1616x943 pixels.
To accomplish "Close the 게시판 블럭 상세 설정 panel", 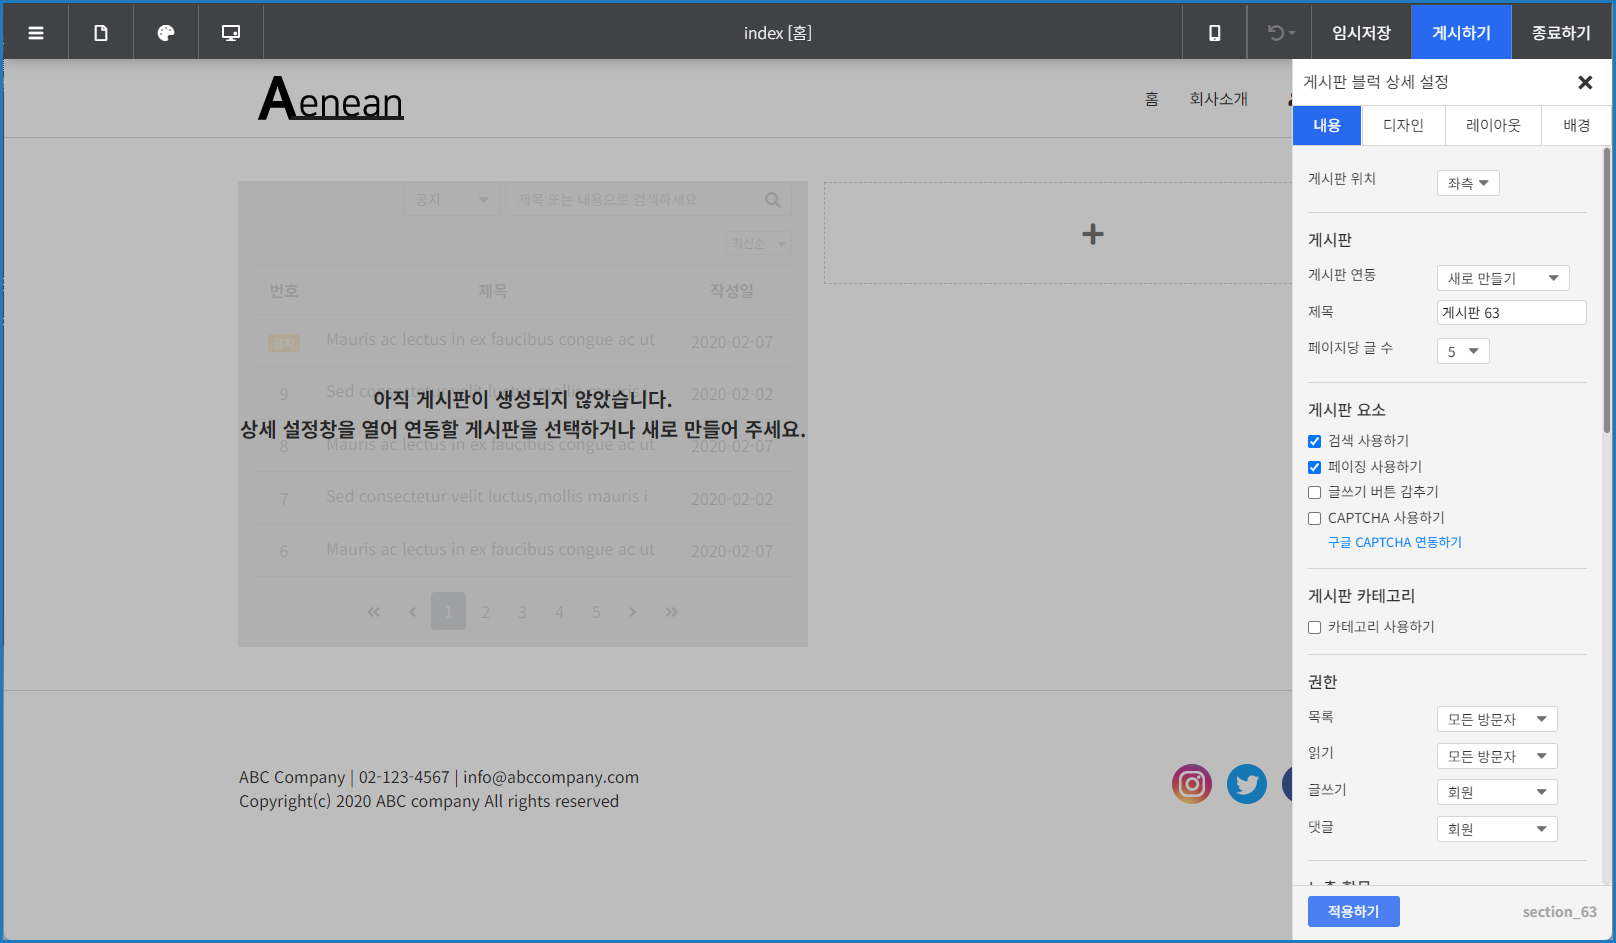I will pos(1584,83).
